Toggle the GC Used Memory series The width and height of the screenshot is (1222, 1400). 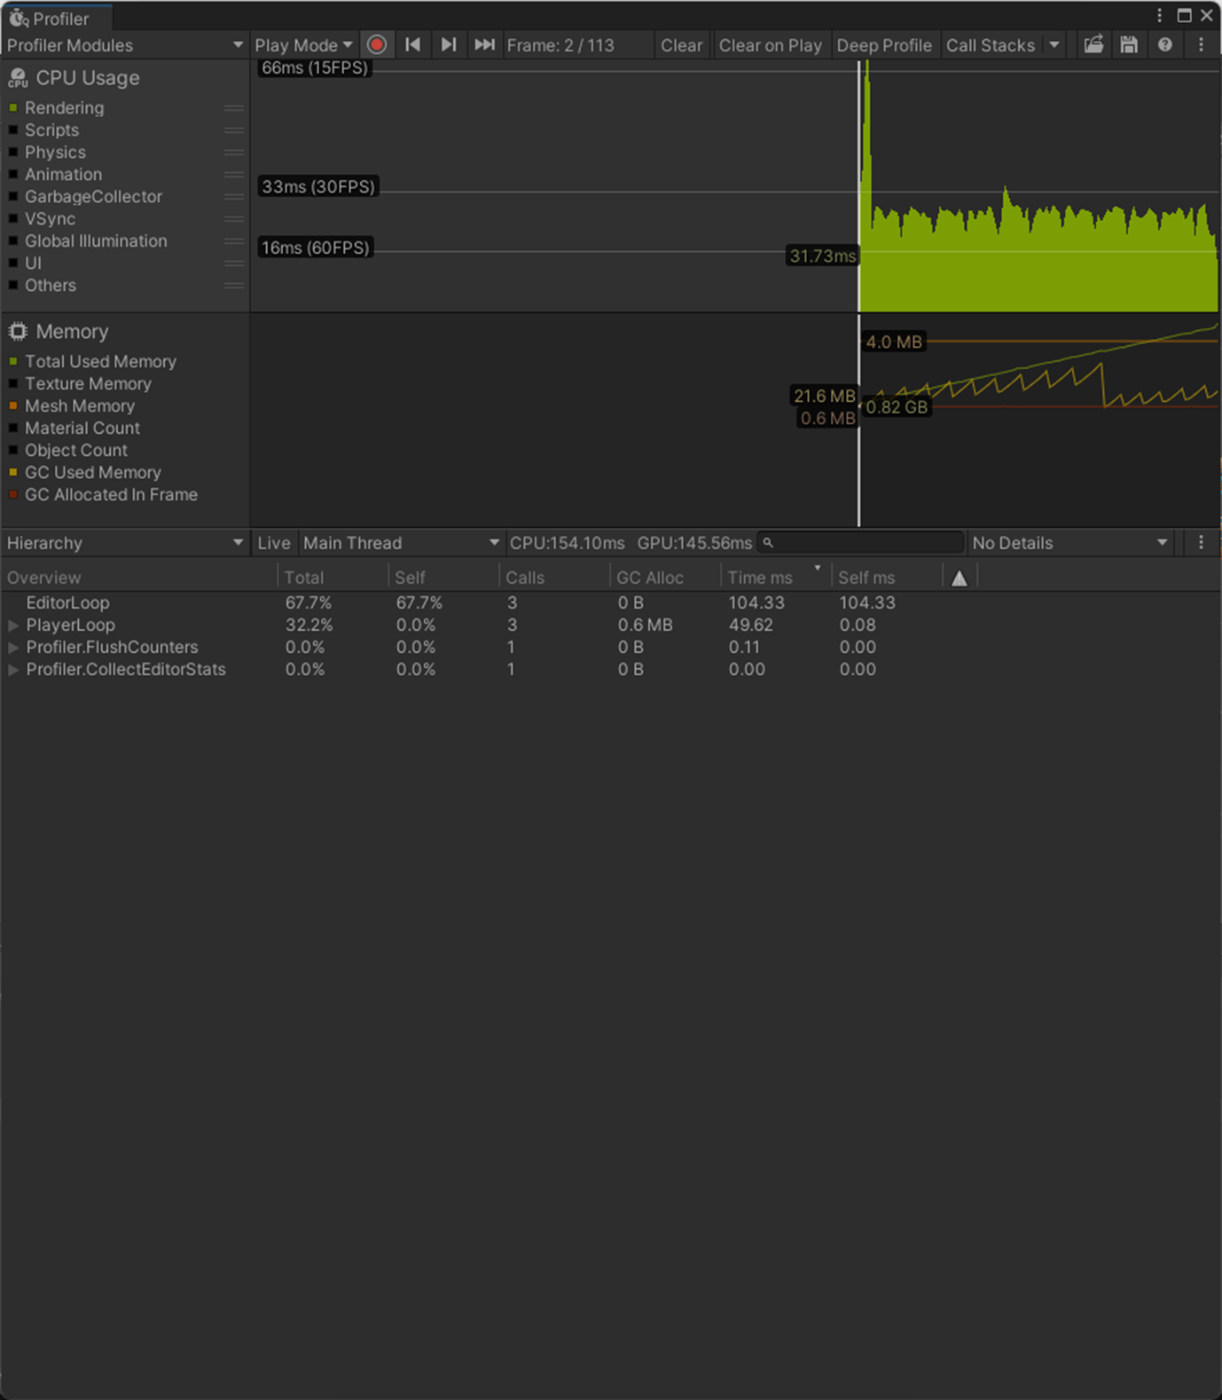tap(13, 472)
